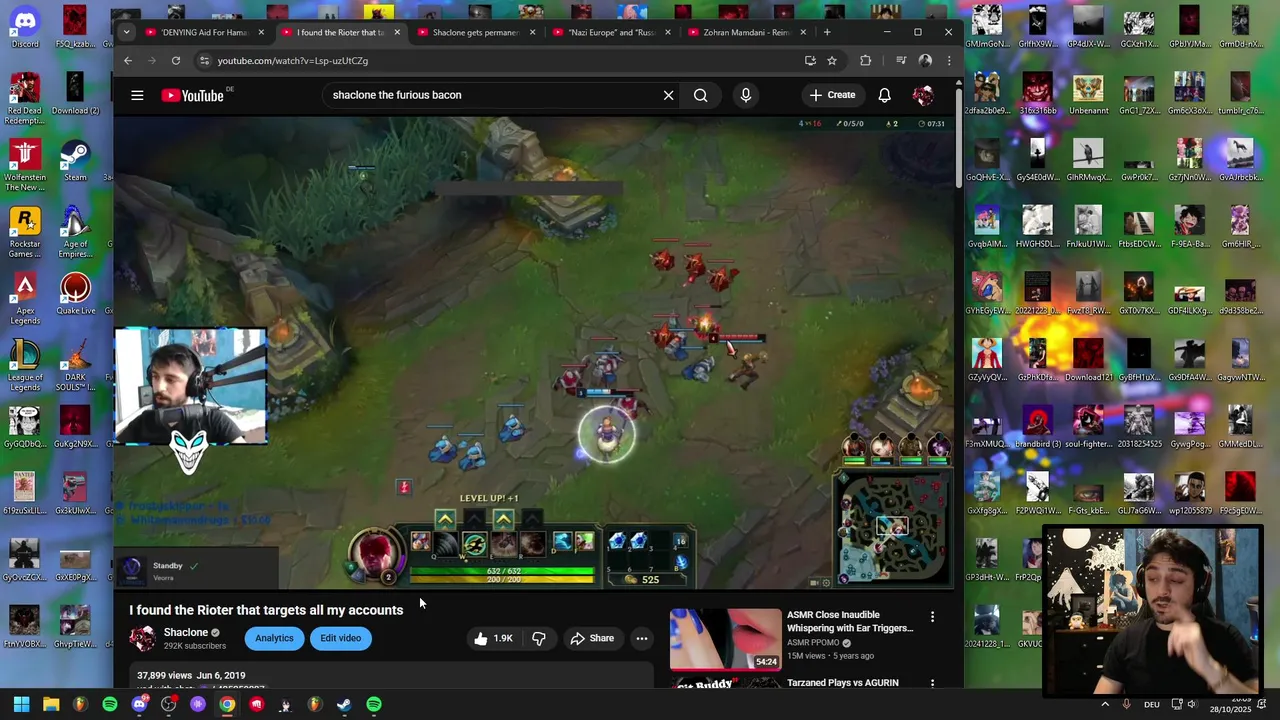Open Chrome from the taskbar
The height and width of the screenshot is (720, 1280).
[227, 704]
